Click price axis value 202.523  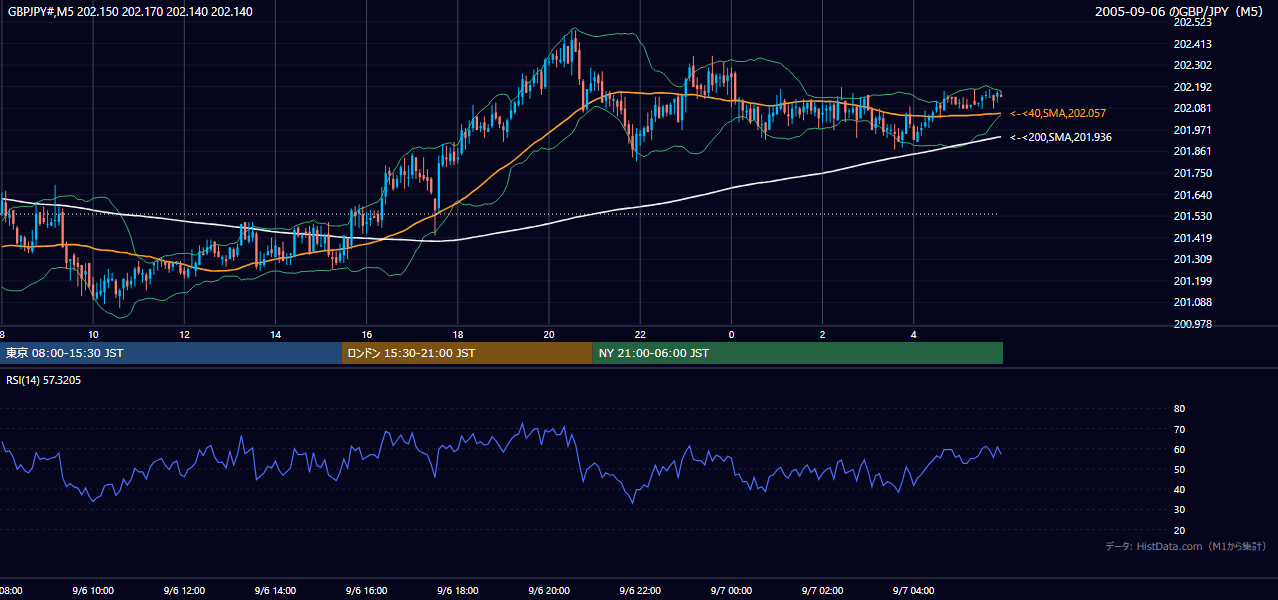[x=1193, y=22]
